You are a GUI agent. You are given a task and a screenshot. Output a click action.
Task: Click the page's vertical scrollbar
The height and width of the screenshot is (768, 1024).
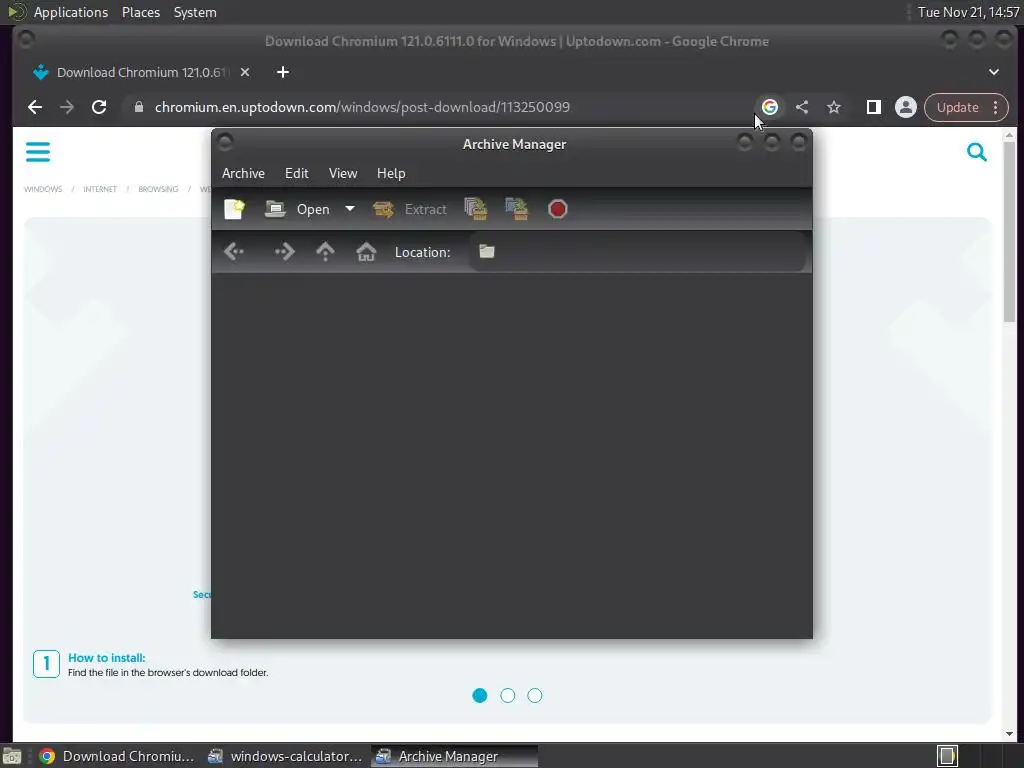[x=1010, y=232]
